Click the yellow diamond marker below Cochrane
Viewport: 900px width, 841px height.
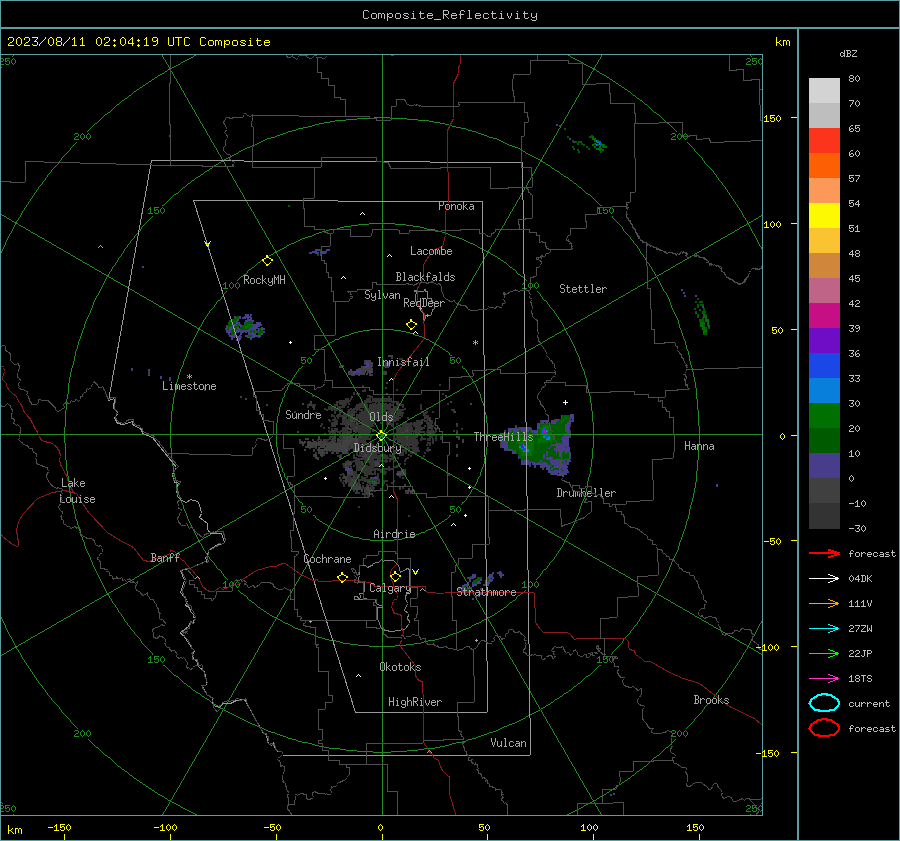(x=343, y=578)
